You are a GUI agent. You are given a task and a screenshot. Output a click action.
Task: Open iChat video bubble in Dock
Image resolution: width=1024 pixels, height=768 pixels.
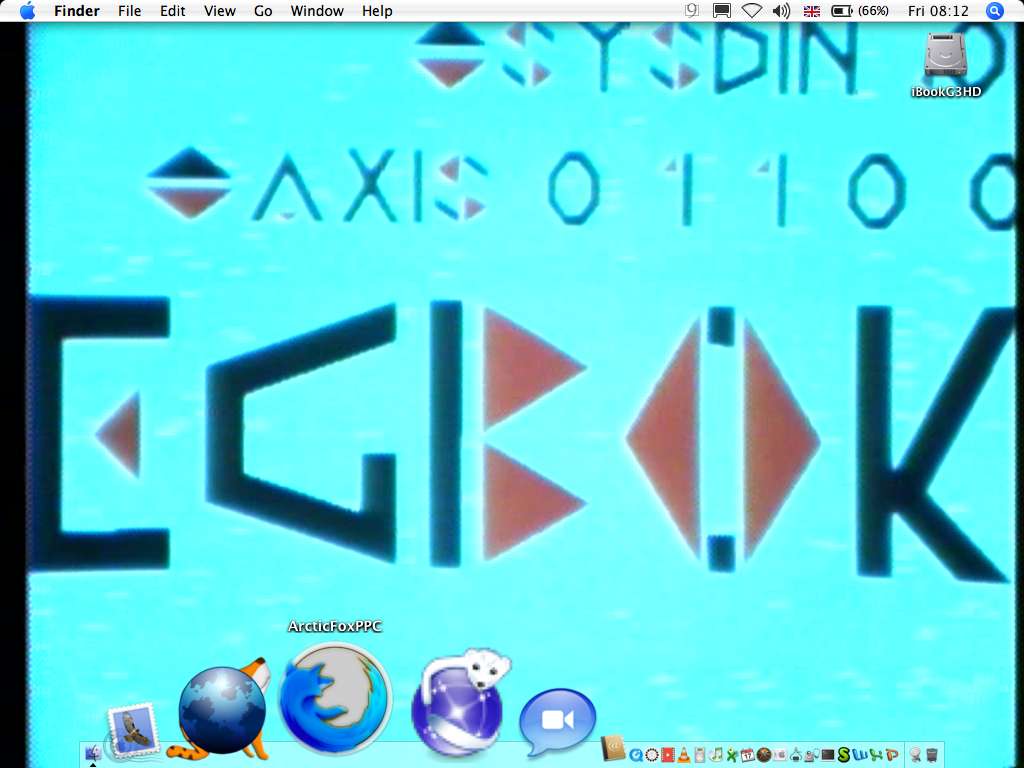[557, 722]
